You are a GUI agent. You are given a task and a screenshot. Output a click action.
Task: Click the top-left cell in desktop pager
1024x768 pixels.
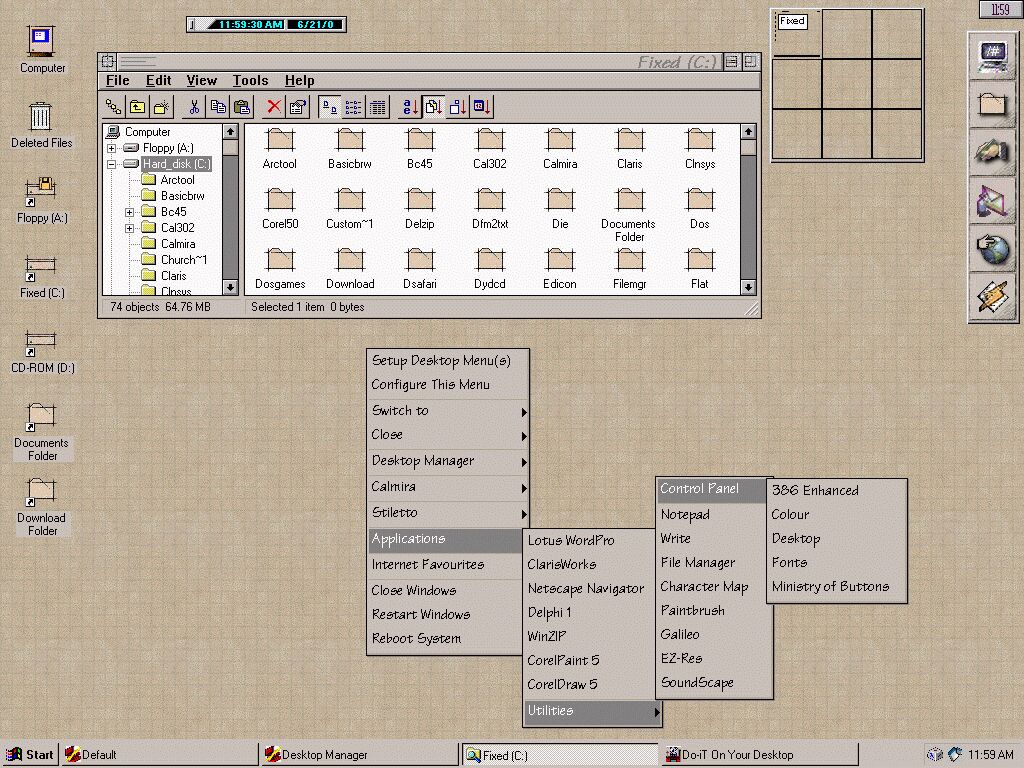click(x=796, y=33)
